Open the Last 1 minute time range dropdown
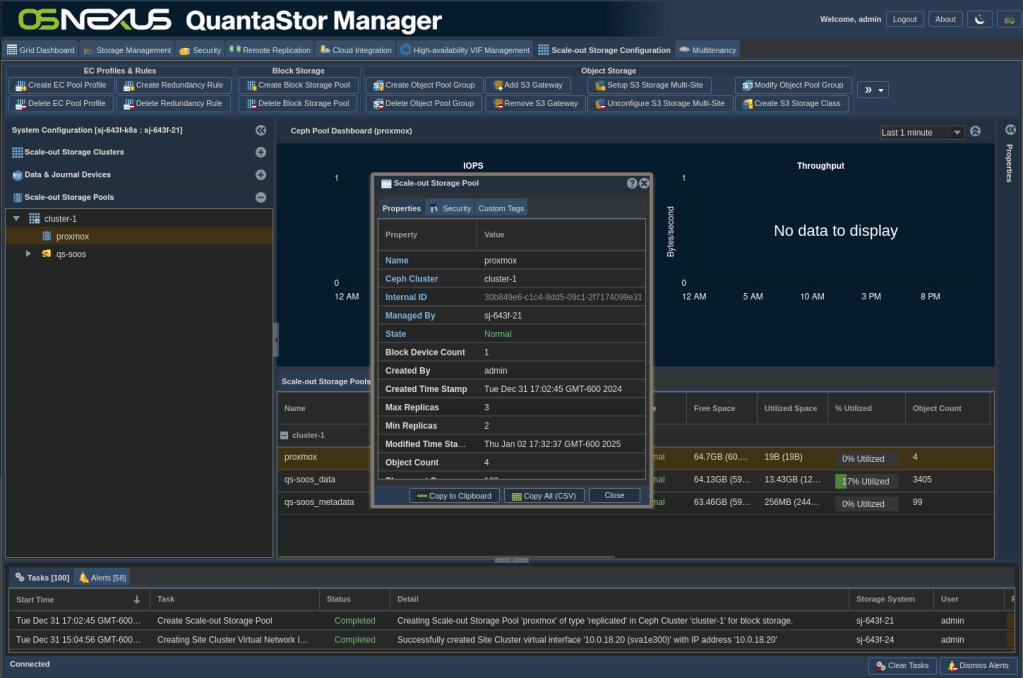Viewport: 1023px width, 678px height. 921,133
